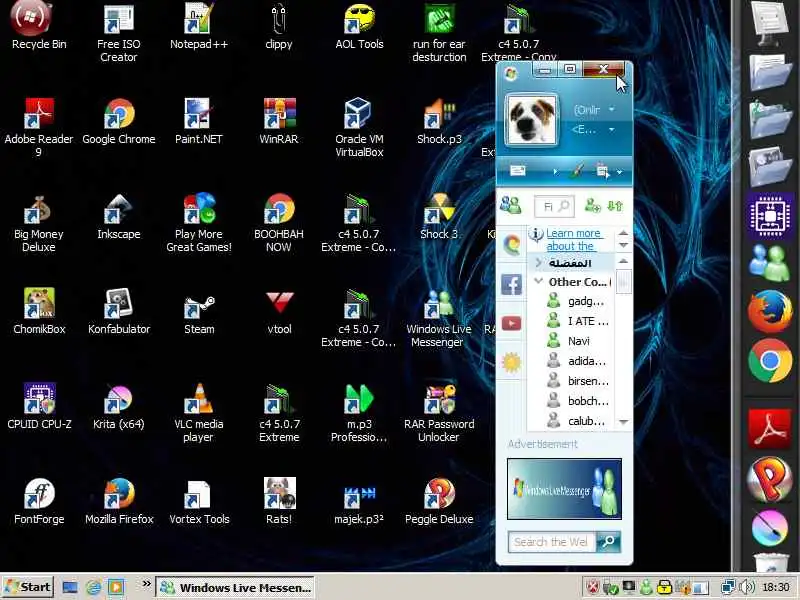Open the Messenger email inbox icon

click(x=517, y=170)
